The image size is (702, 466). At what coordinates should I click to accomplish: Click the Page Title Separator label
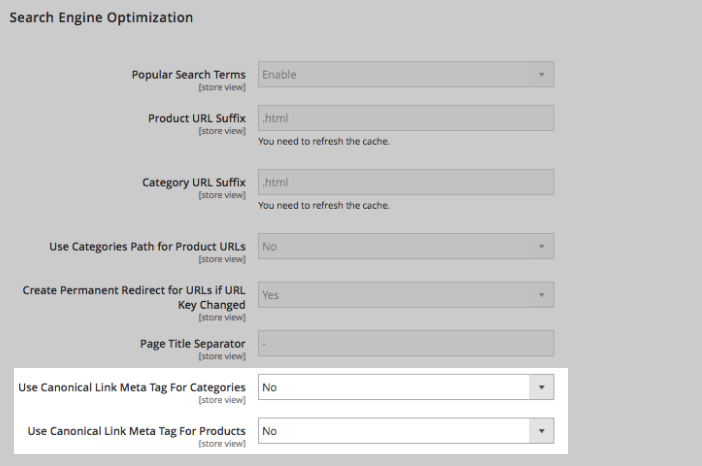[193, 344]
